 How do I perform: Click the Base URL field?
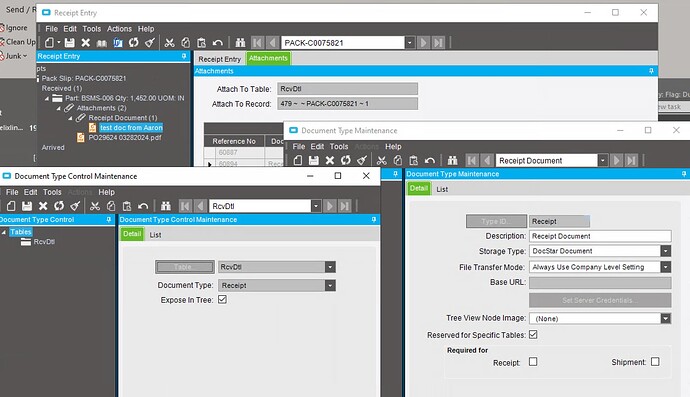pos(600,282)
